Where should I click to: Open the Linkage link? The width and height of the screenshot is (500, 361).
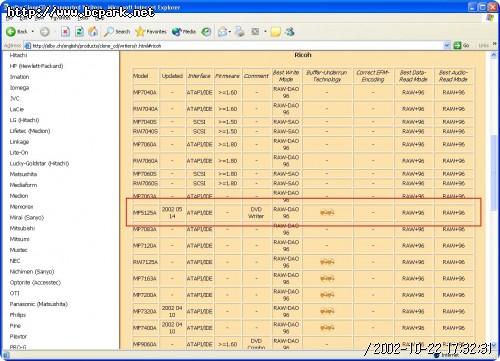(x=19, y=142)
